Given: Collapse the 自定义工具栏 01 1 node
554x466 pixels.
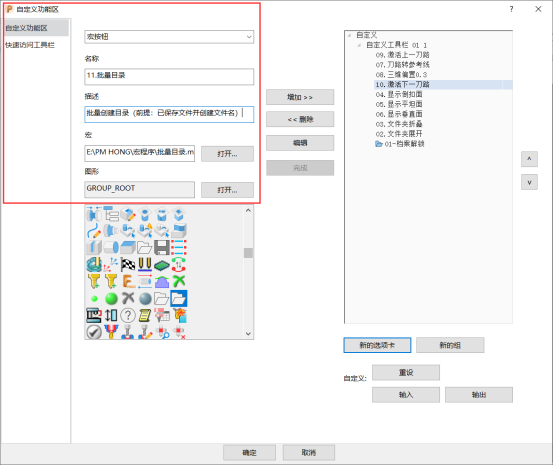Looking at the screenshot, I should 359,45.
